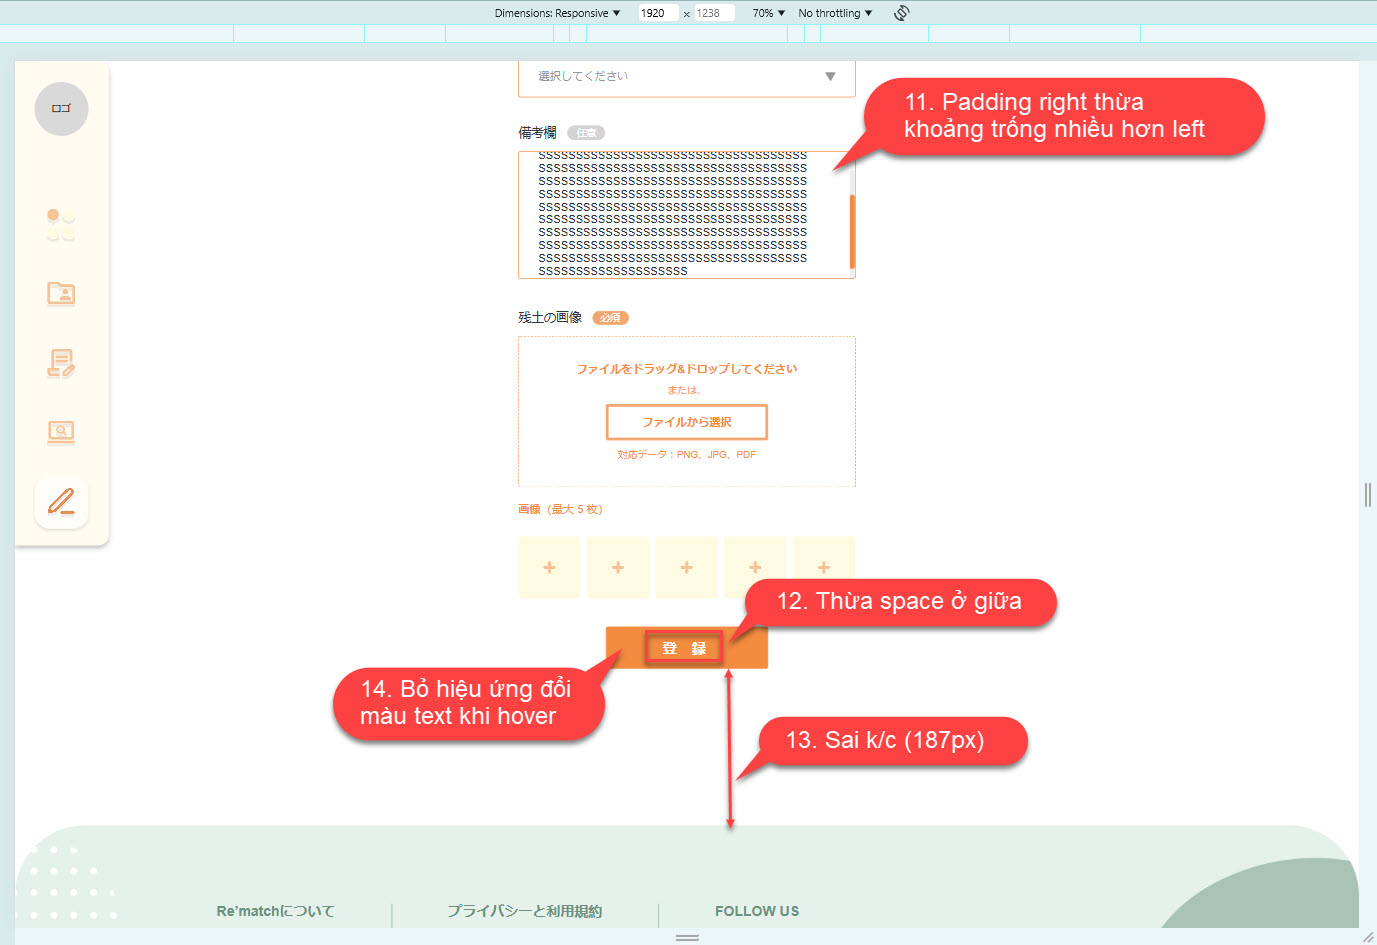Click the orange 登録 submit button
This screenshot has width=1377, height=945.
click(x=686, y=648)
